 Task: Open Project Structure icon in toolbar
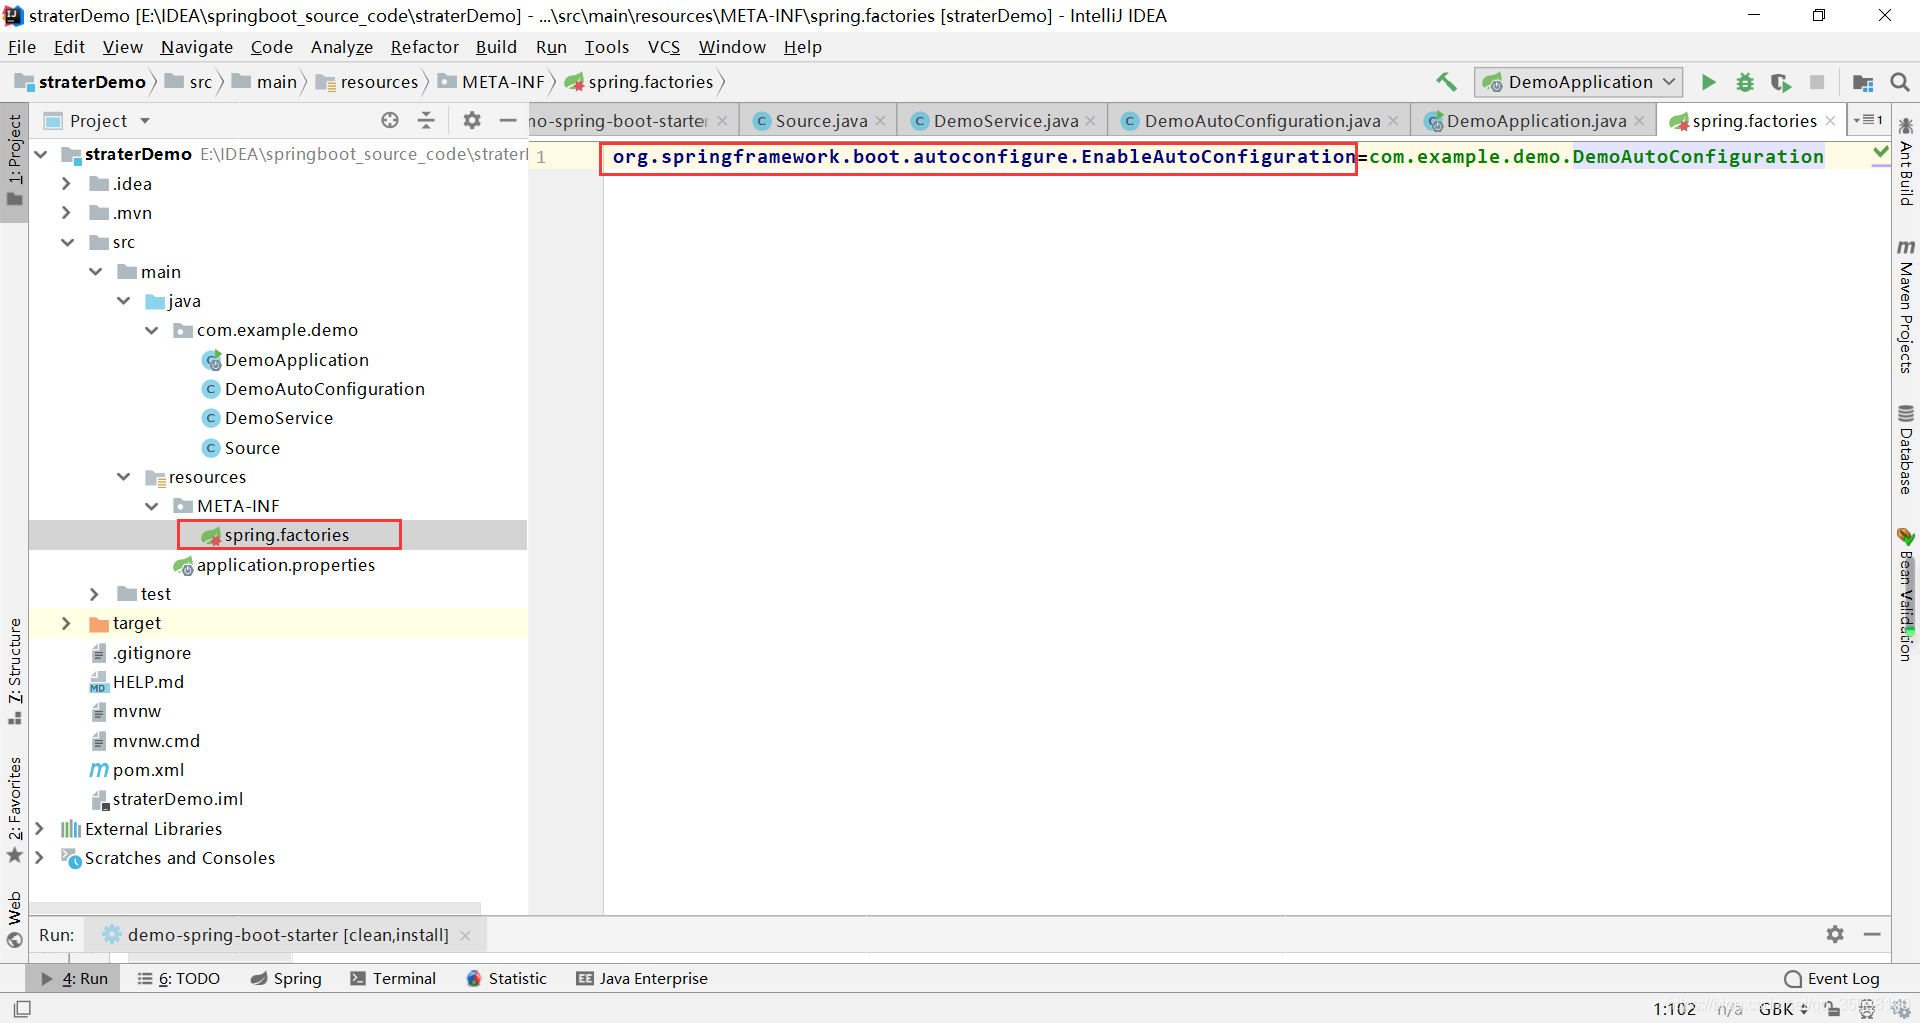[1862, 82]
